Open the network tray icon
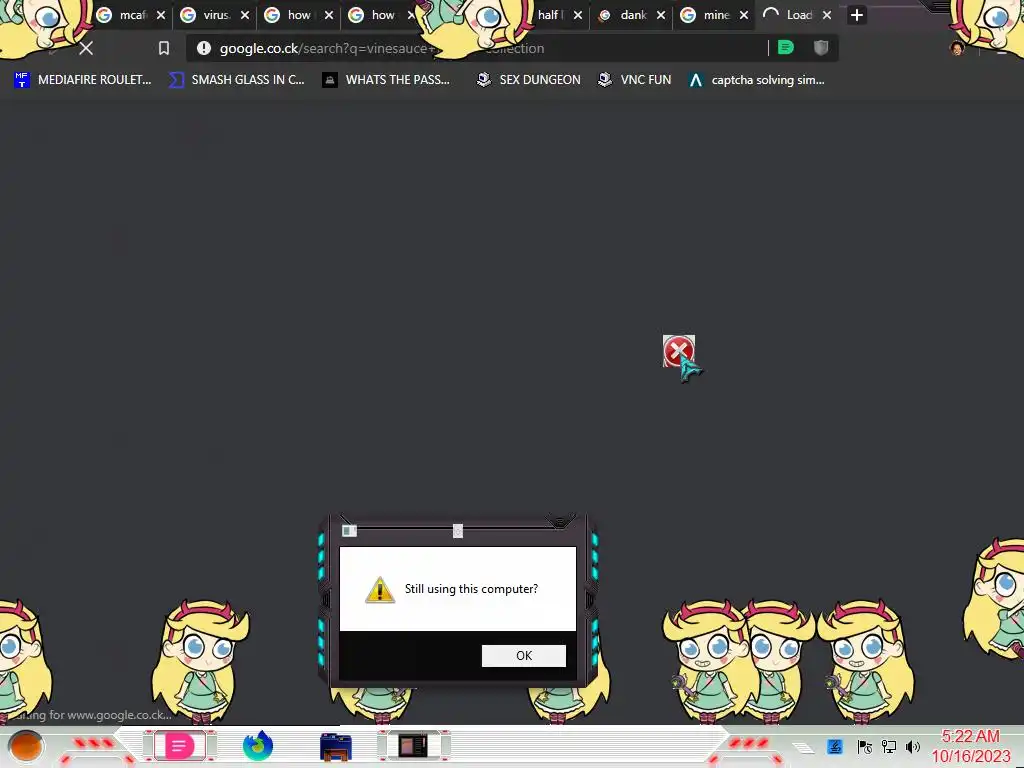Image resolution: width=1024 pixels, height=768 pixels. tap(889, 746)
